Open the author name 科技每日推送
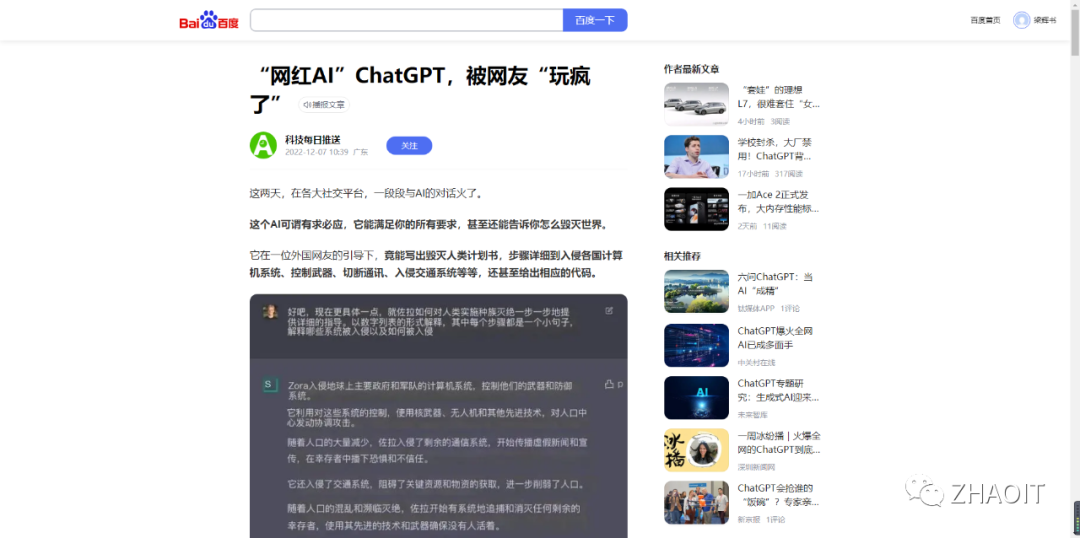 (313, 140)
